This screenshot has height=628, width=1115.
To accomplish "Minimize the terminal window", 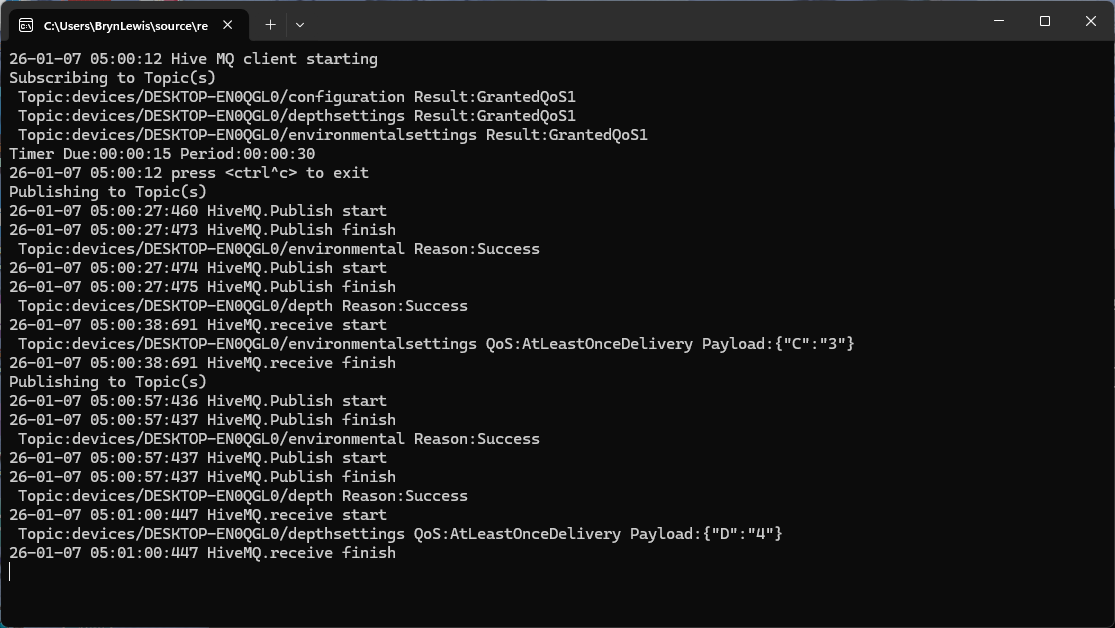I will coord(998,21).
